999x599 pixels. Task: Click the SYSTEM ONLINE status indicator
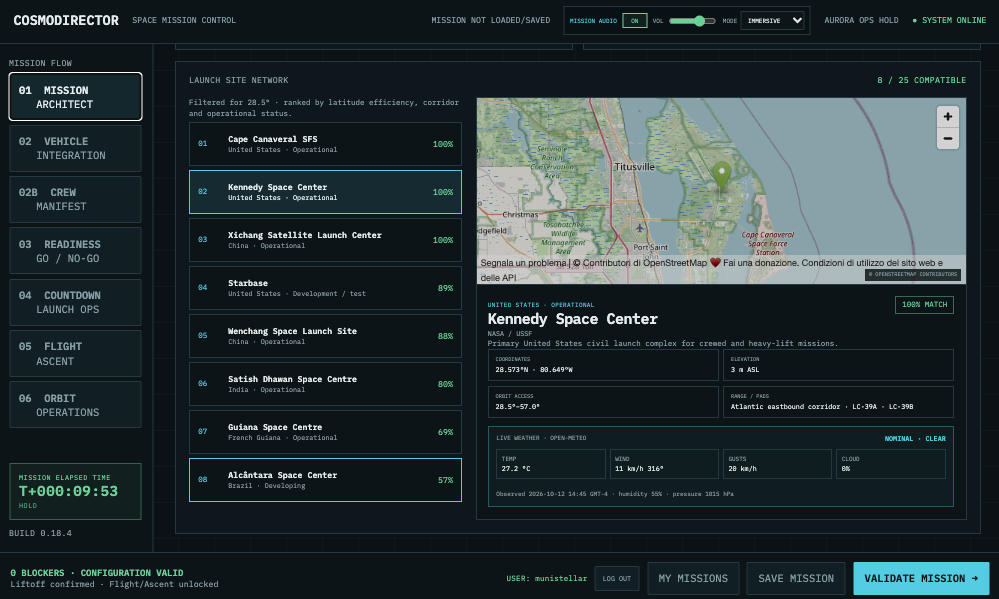(x=949, y=20)
